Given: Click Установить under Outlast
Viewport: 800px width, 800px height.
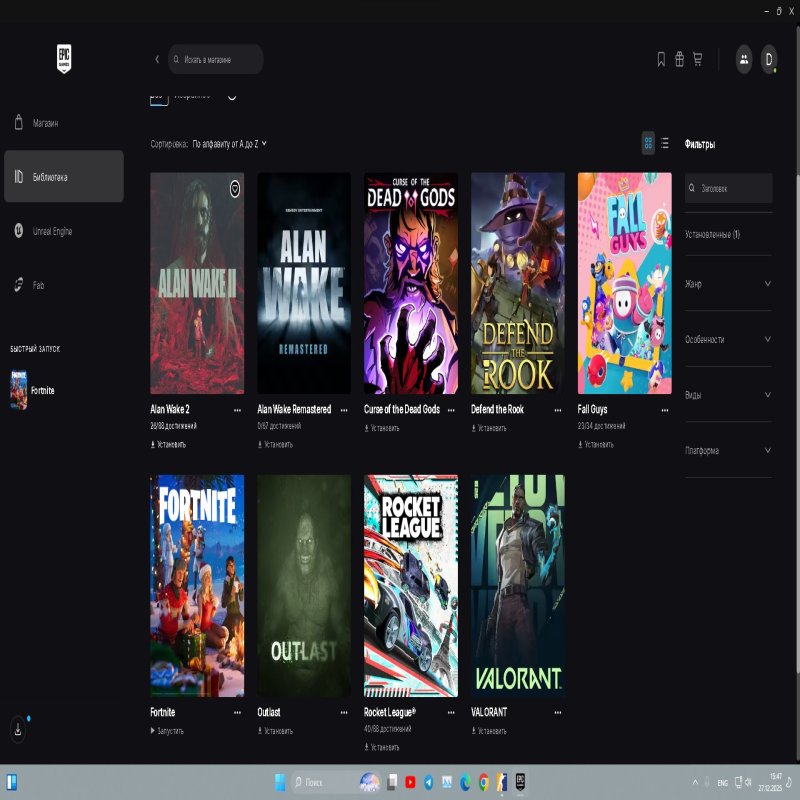Looking at the screenshot, I should [x=275, y=731].
